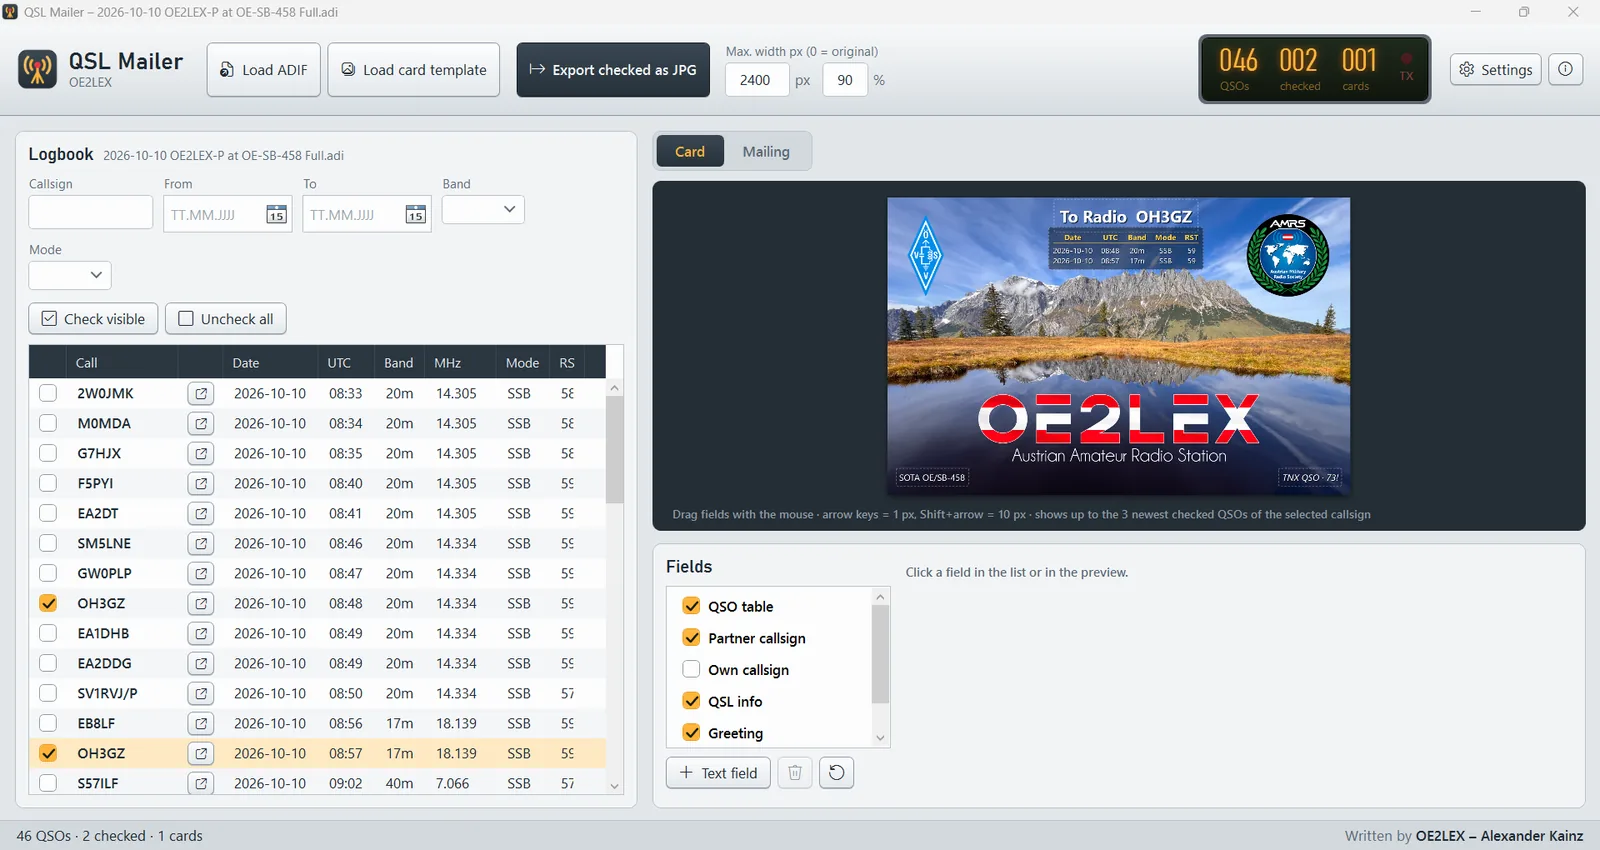Open the Settings button

coord(1496,69)
